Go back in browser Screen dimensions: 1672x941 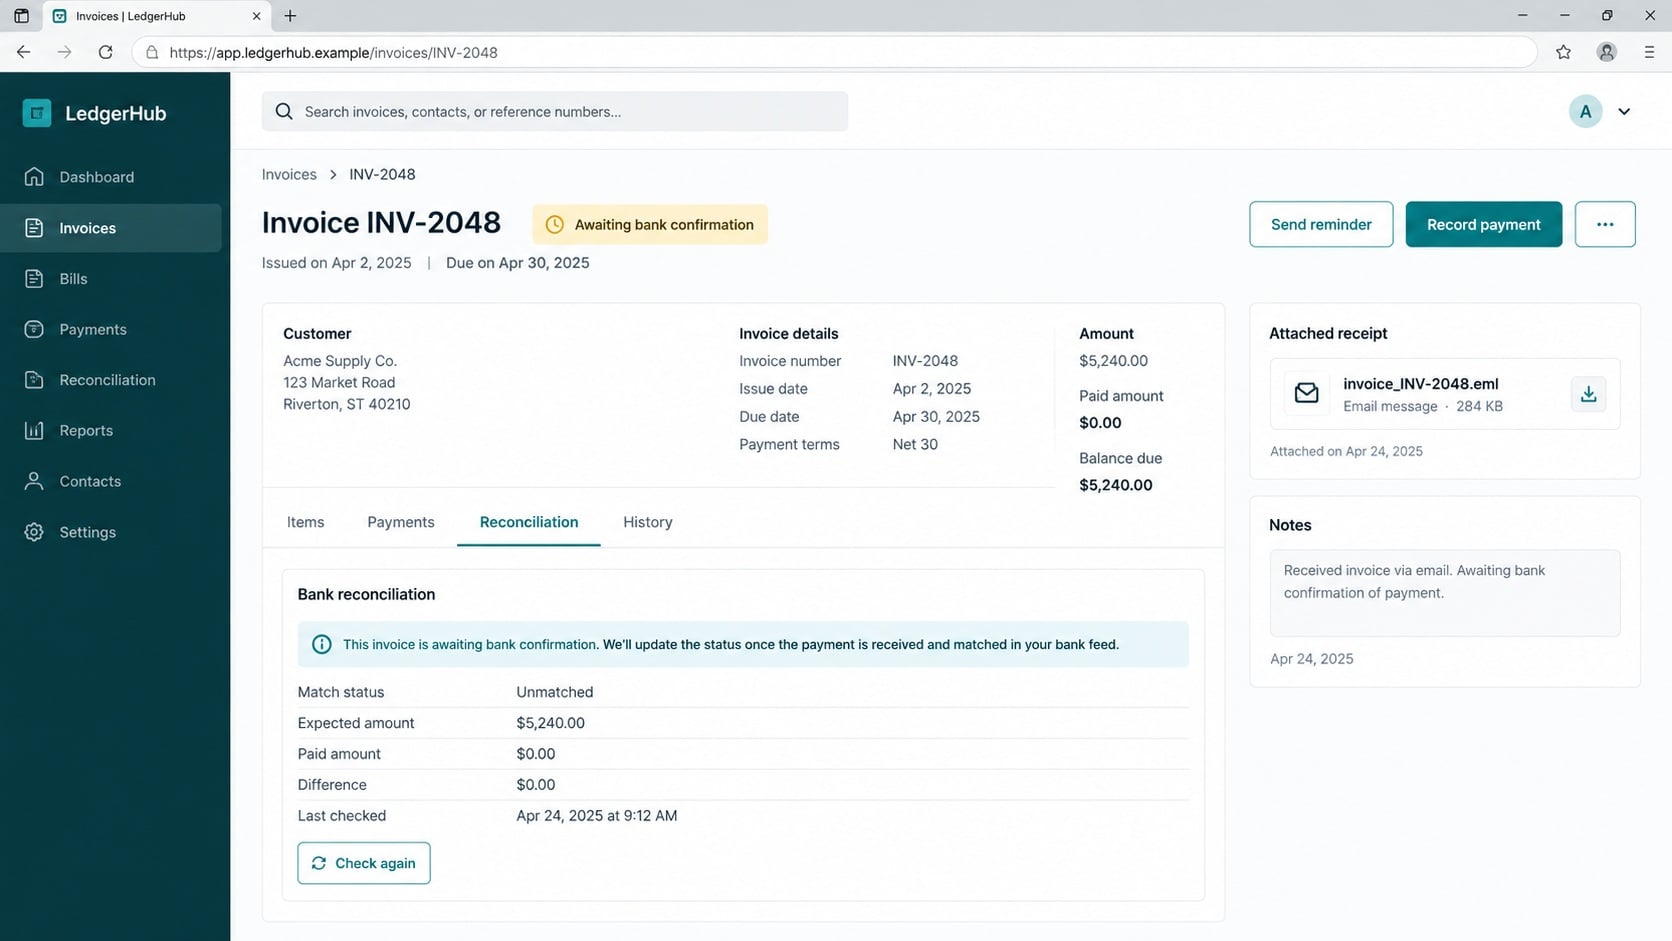coord(24,52)
